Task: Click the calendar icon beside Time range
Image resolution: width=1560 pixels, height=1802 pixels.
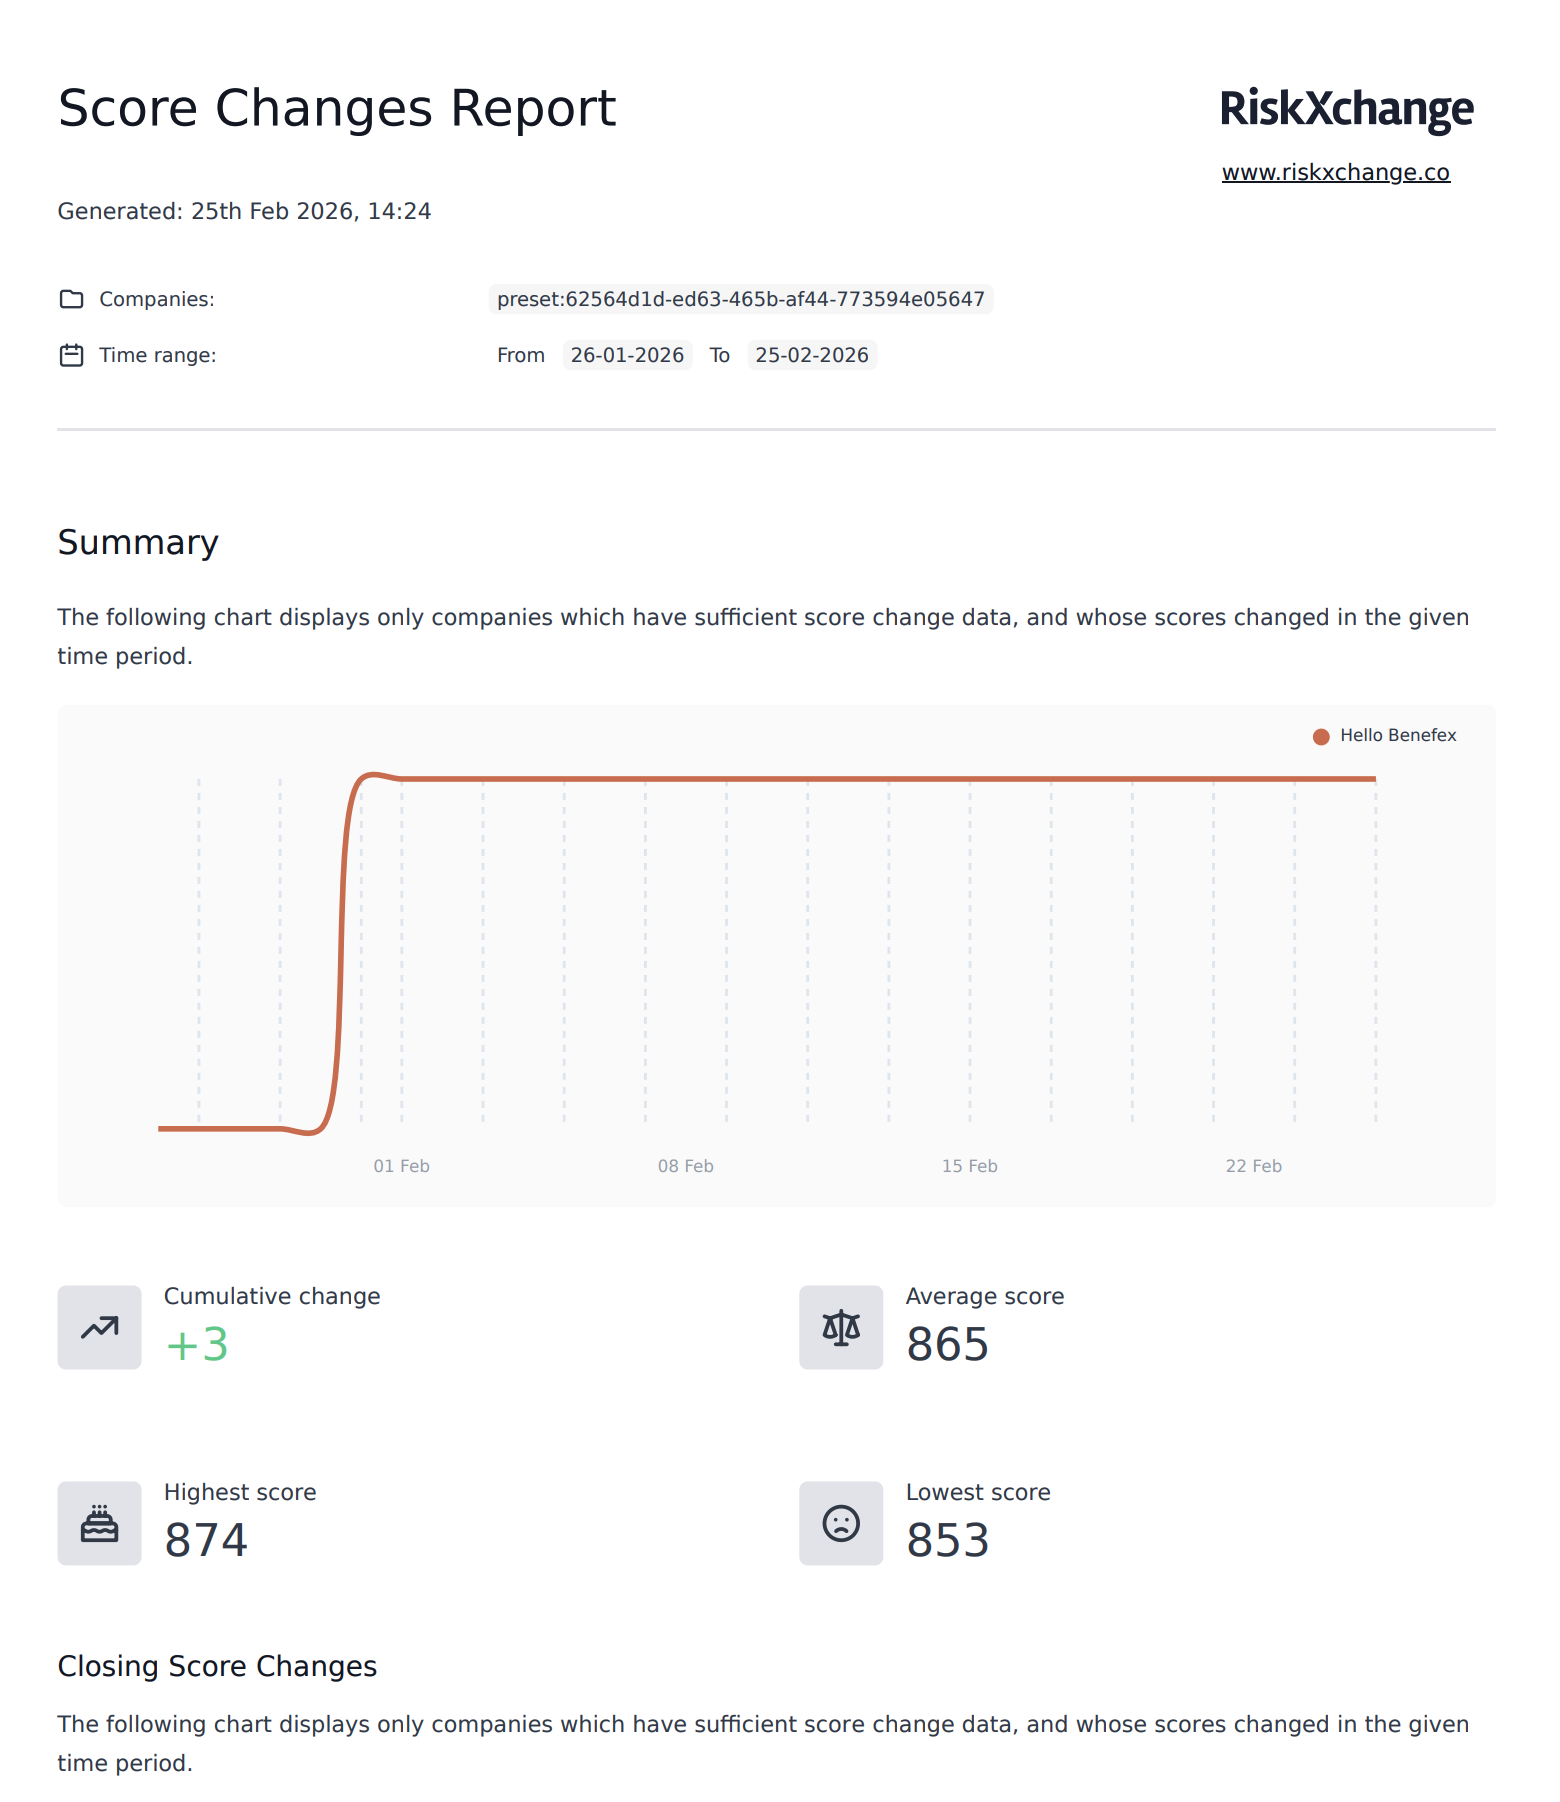Action: coord(71,355)
